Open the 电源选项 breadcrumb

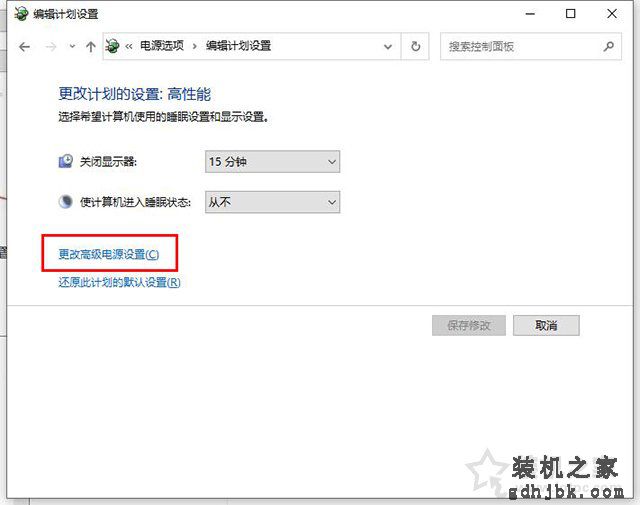[162, 46]
